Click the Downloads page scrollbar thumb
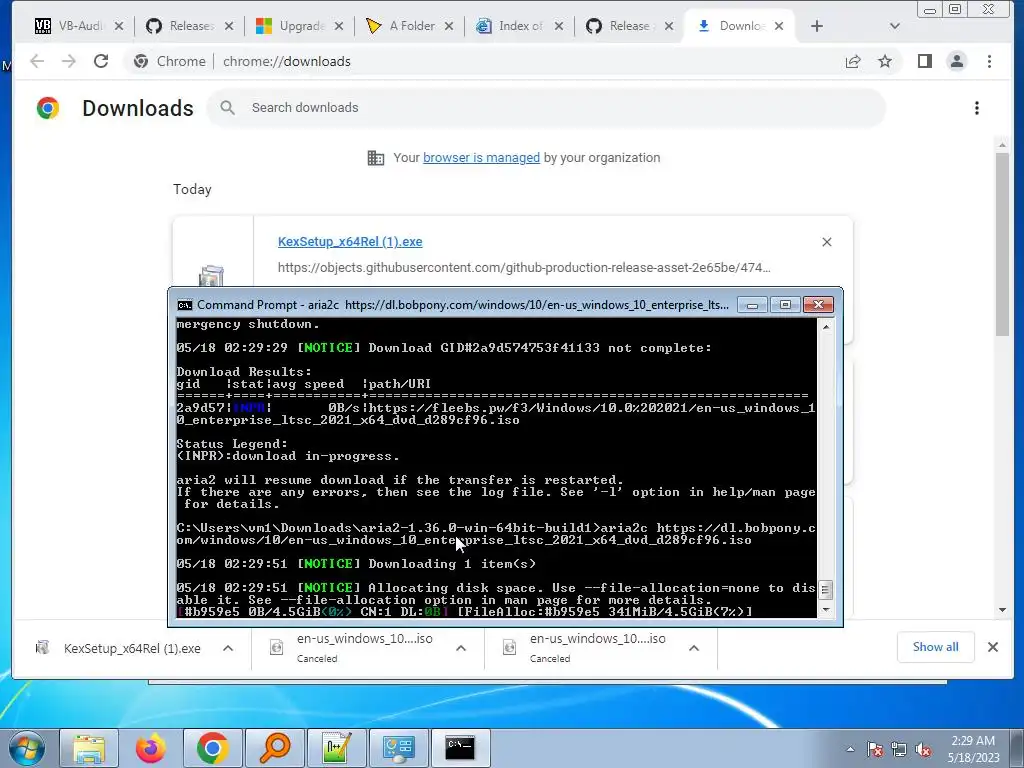This screenshot has width=1024, height=768. tap(1002, 245)
